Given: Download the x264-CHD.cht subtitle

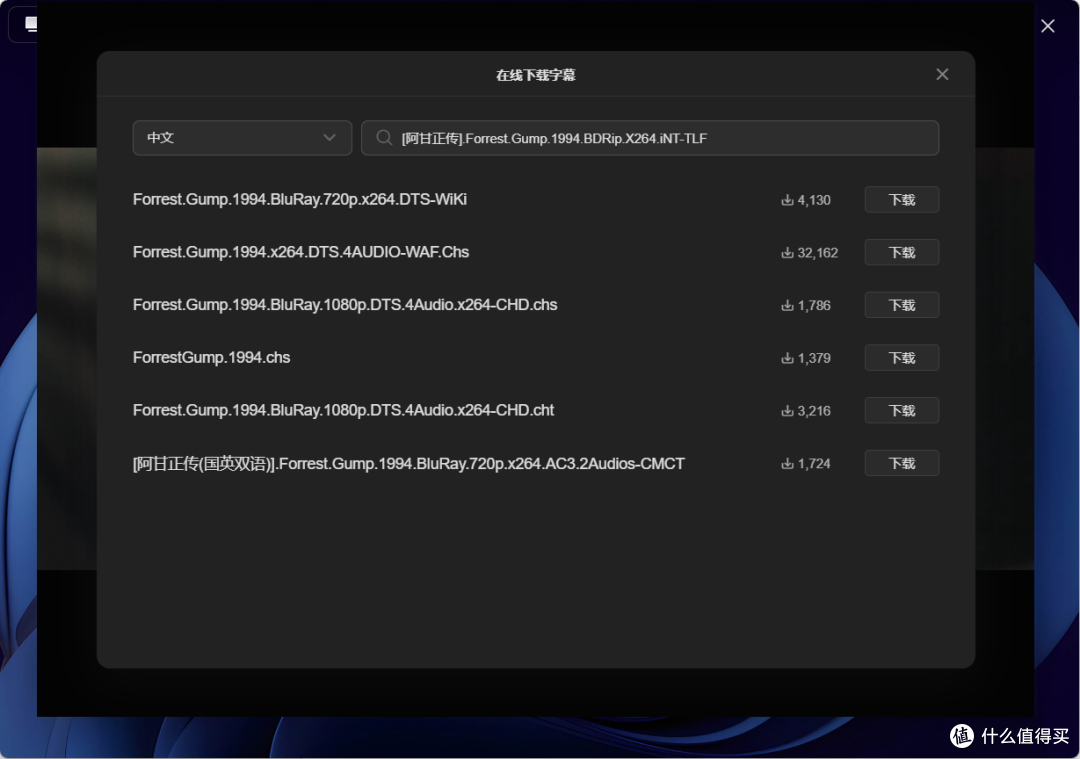Looking at the screenshot, I should (x=902, y=410).
